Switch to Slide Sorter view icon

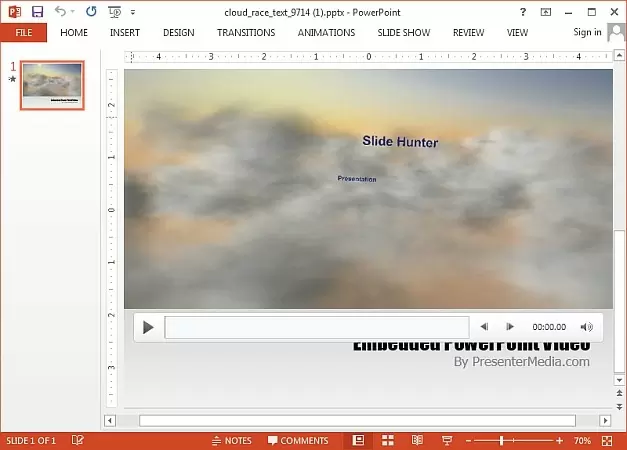388,440
